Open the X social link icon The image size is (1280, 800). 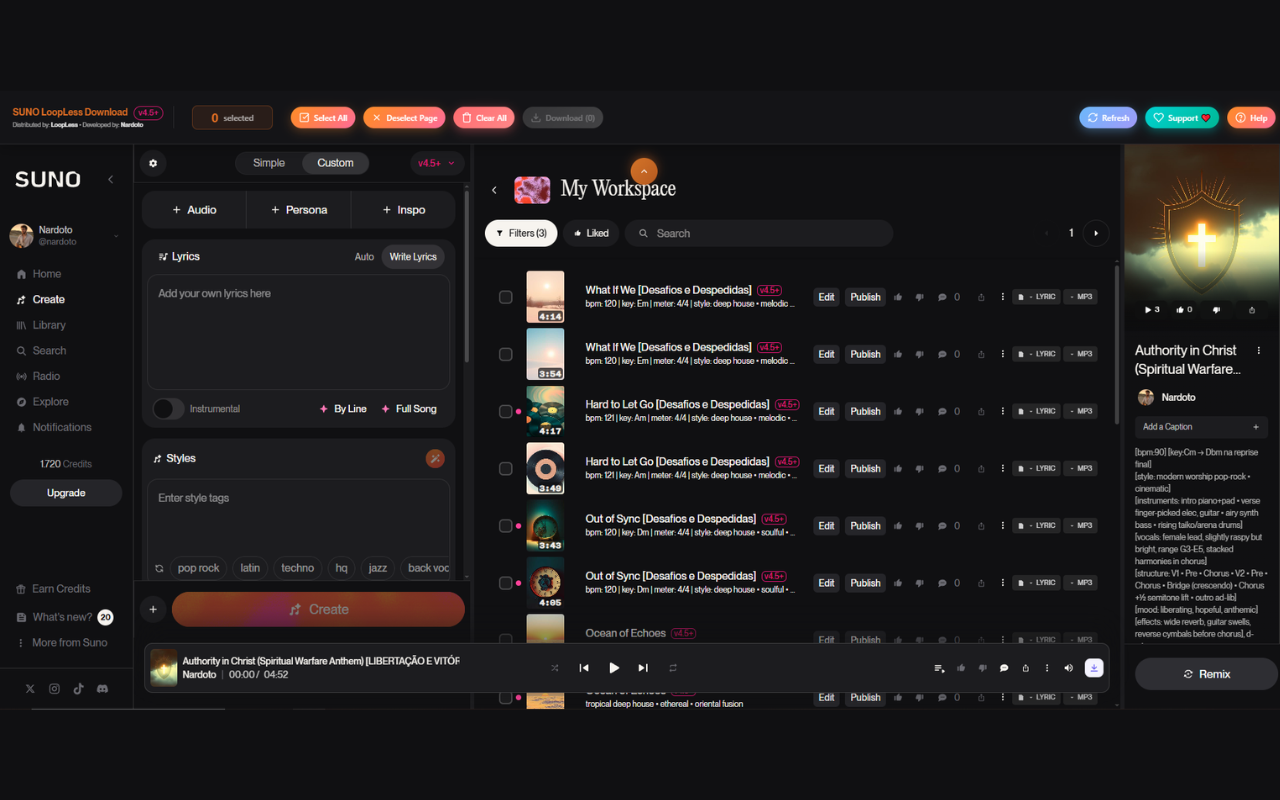tap(30, 689)
